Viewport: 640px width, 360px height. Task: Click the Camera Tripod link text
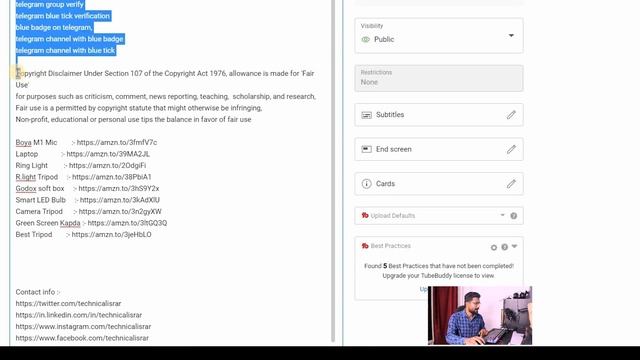click(x=120, y=211)
